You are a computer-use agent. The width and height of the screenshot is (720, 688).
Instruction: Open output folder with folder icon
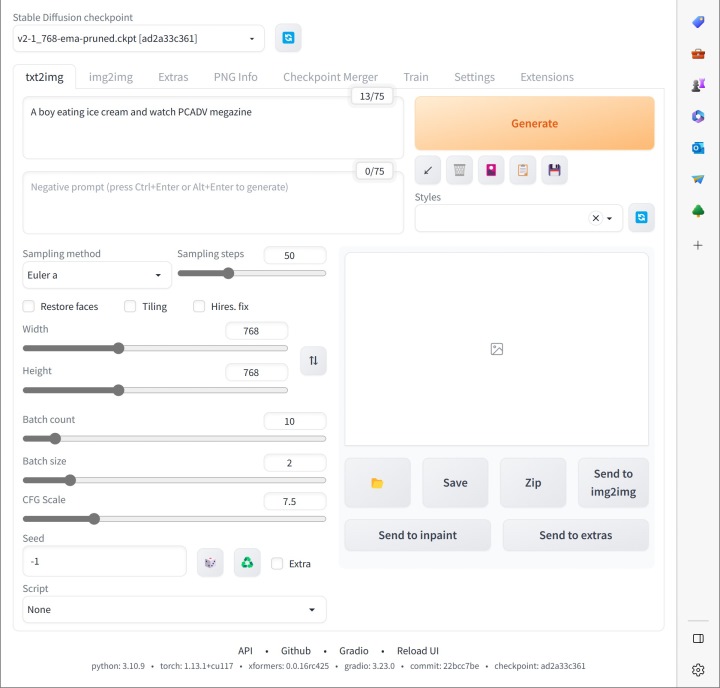click(x=377, y=483)
